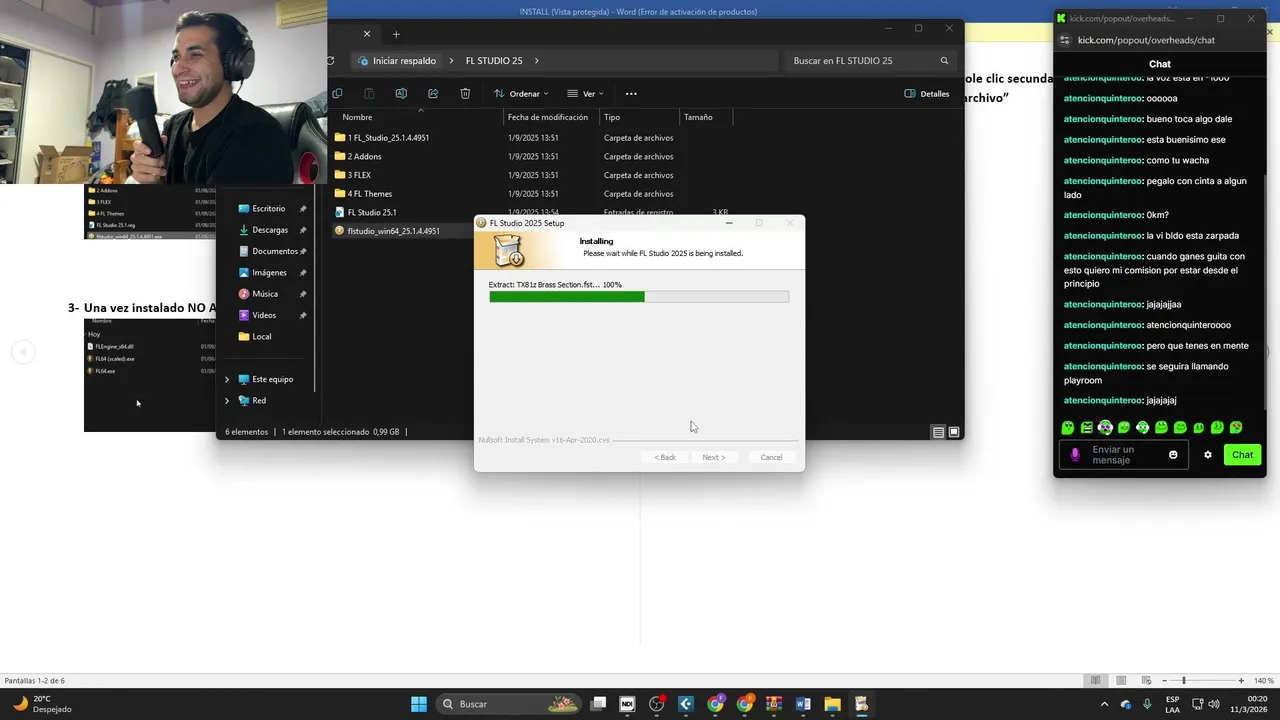Screen dimensions: 1280x720
Task: Click the purple microphone icon in chat
Action: [1075, 454]
